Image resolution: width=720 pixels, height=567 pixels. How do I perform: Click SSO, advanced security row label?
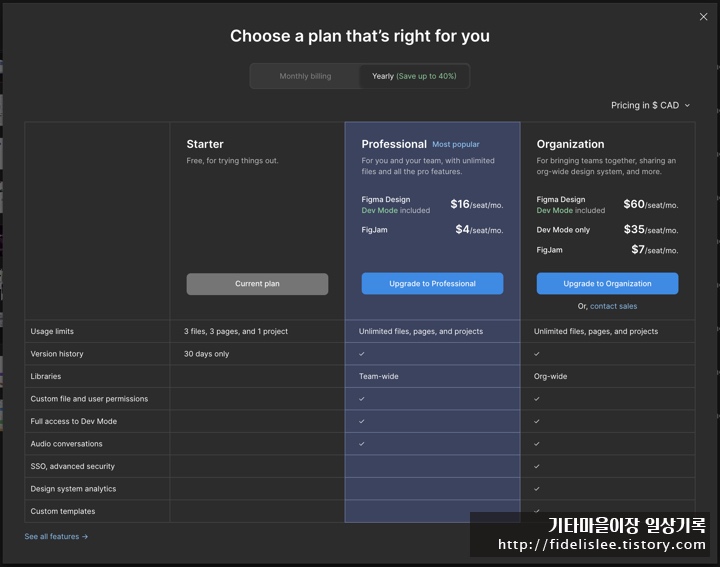(x=73, y=466)
